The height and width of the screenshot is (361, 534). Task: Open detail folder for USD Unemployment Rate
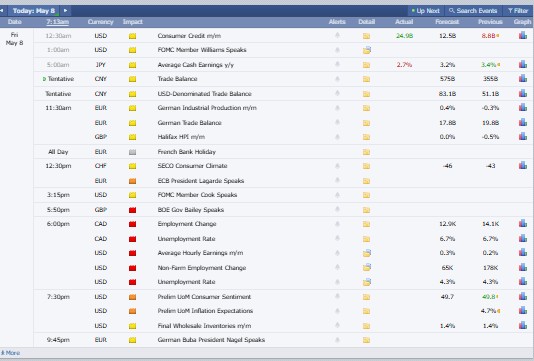pyautogui.click(x=367, y=282)
